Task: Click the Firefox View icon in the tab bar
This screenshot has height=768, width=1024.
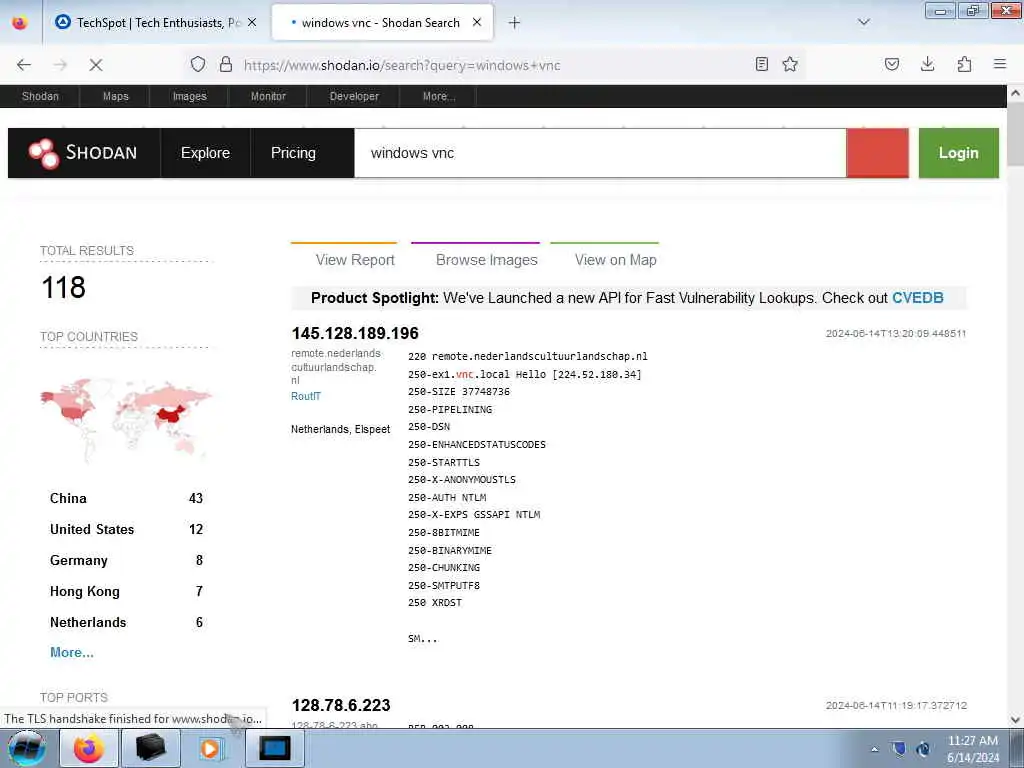Action: click(20, 23)
